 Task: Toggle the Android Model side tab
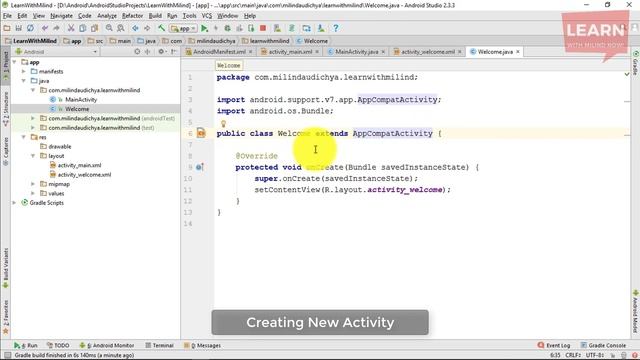636,311
